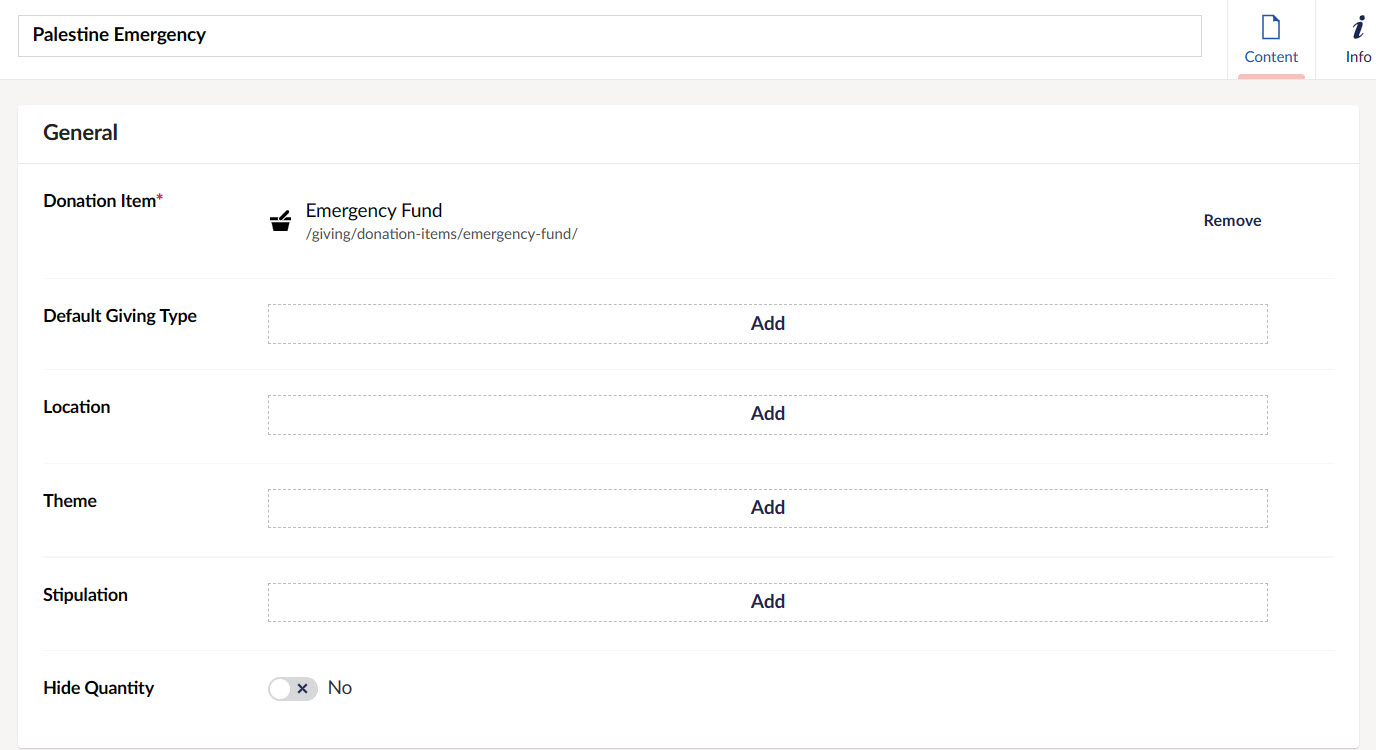Toggle the Hide Quantity switch
Viewport: 1376px width, 750px height.
pyautogui.click(x=293, y=688)
